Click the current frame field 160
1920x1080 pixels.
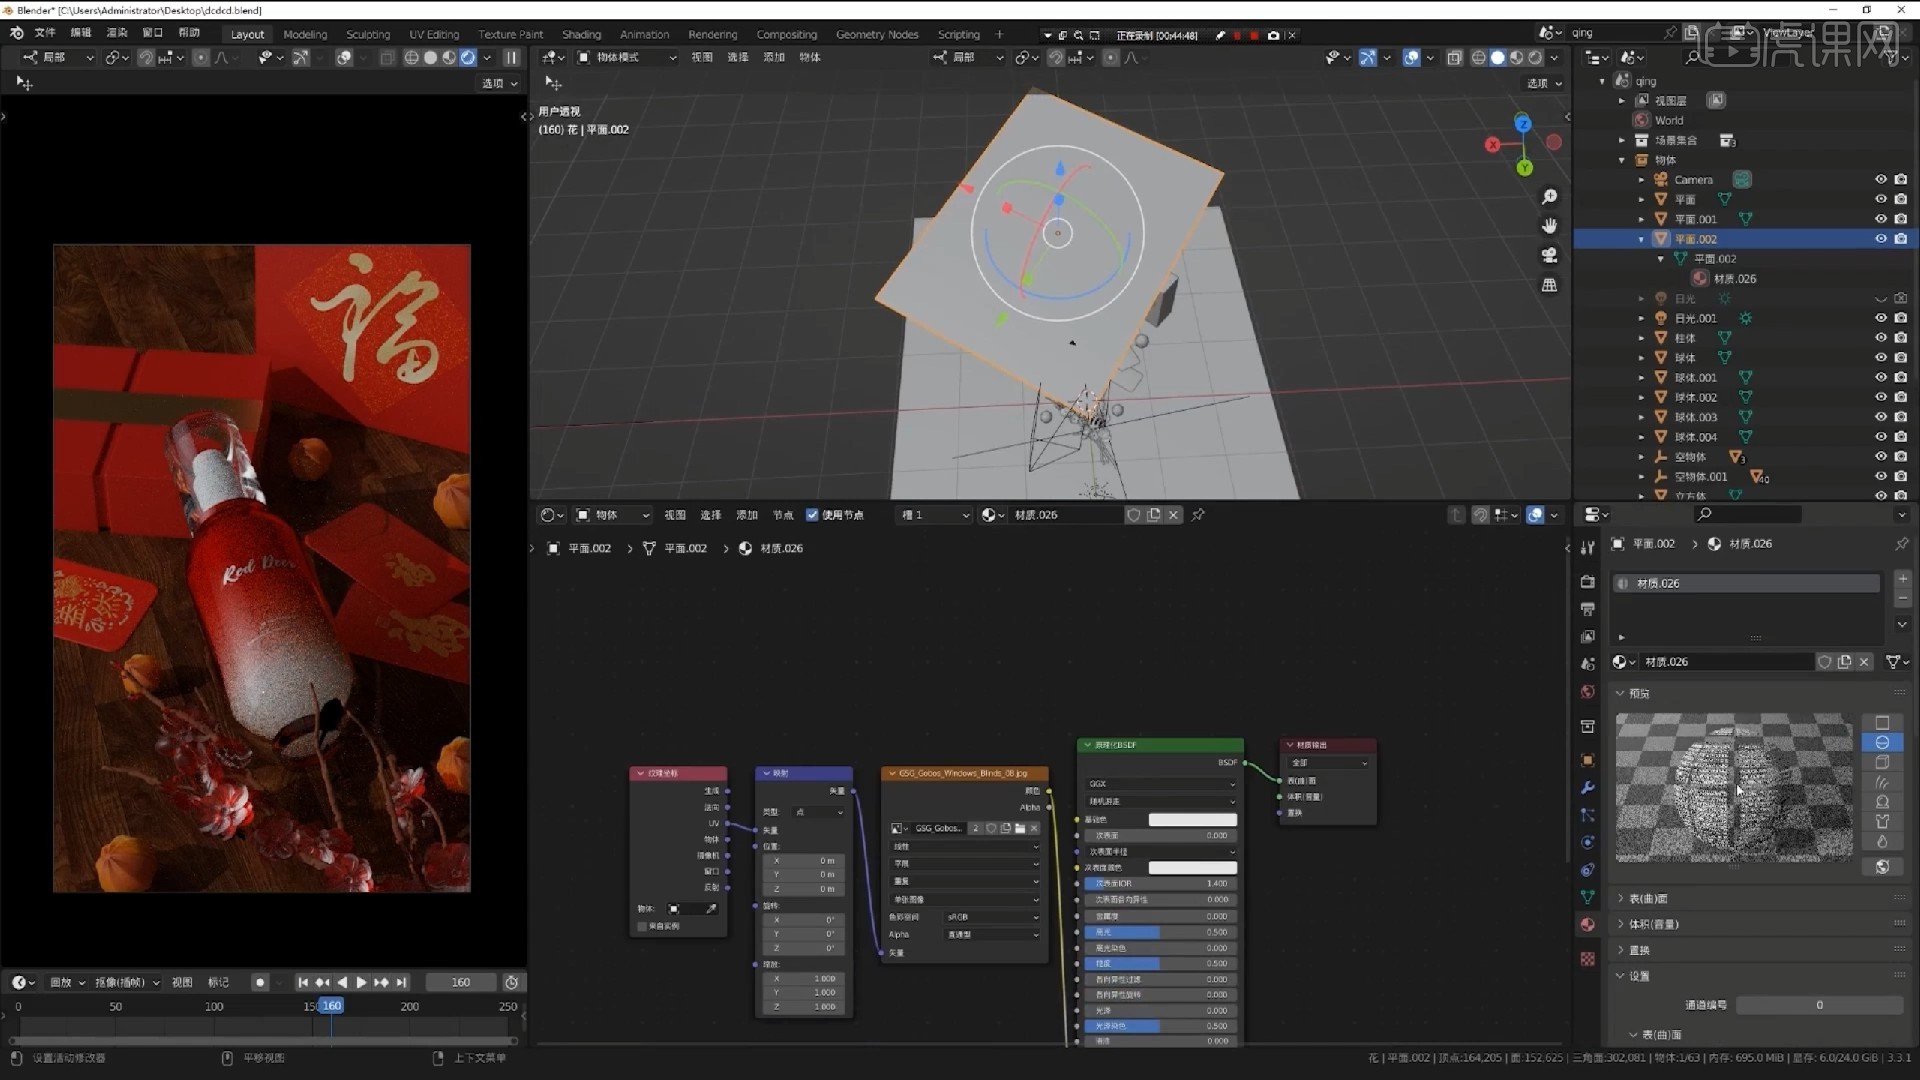pos(460,983)
